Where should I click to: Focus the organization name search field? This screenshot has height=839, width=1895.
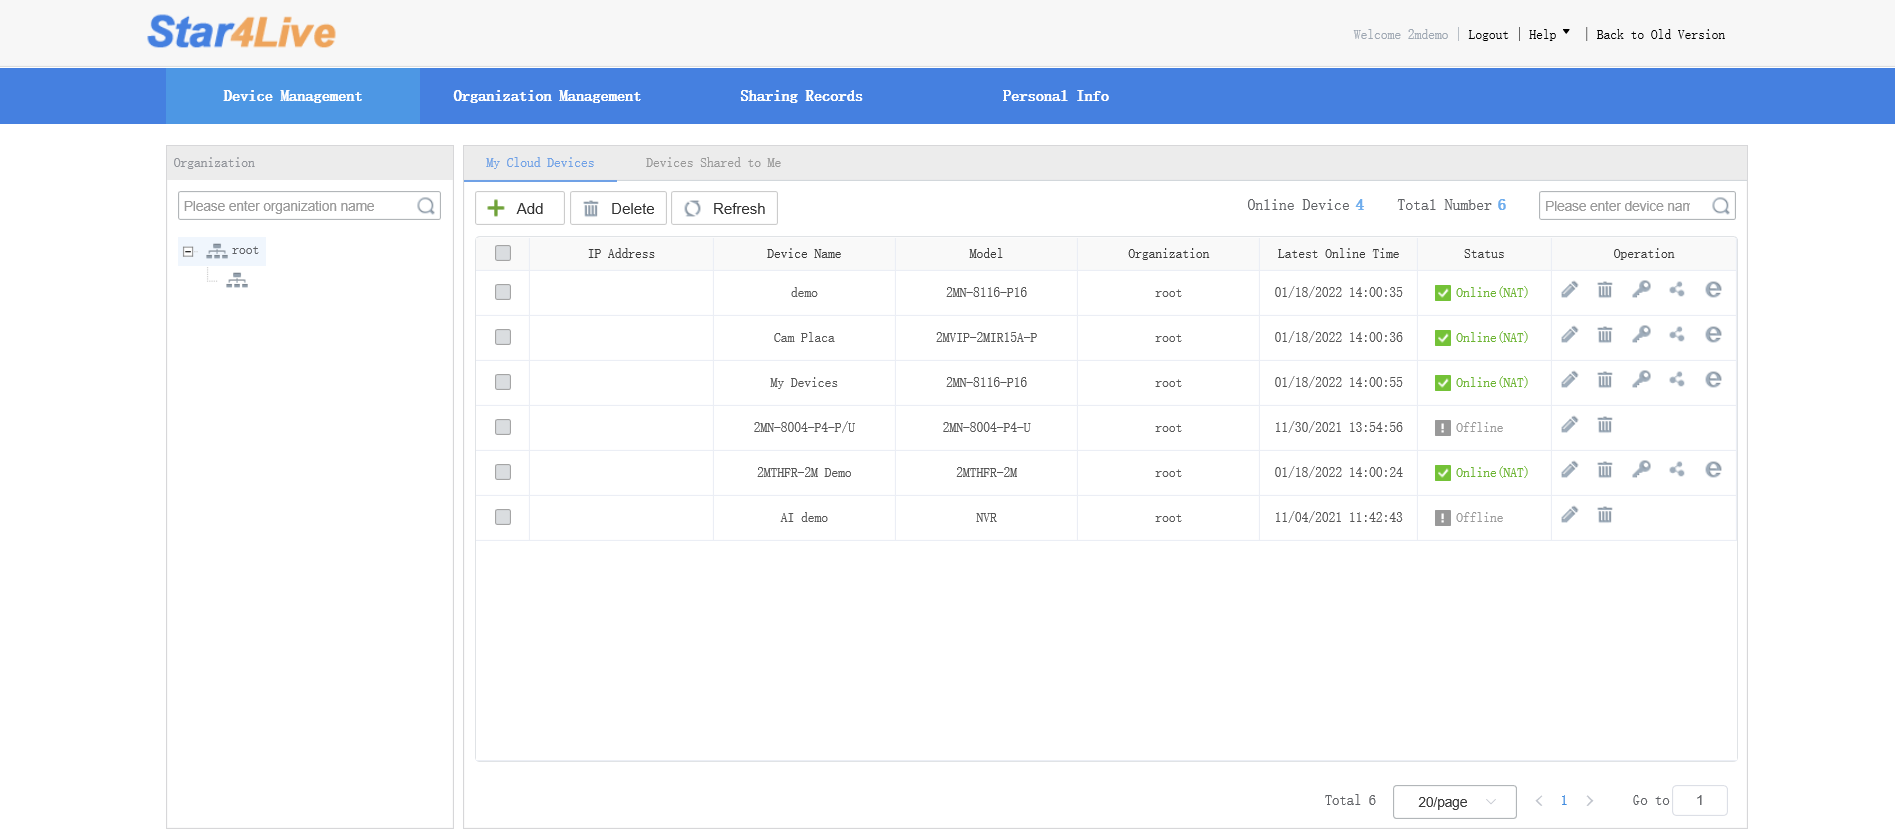tap(297, 206)
